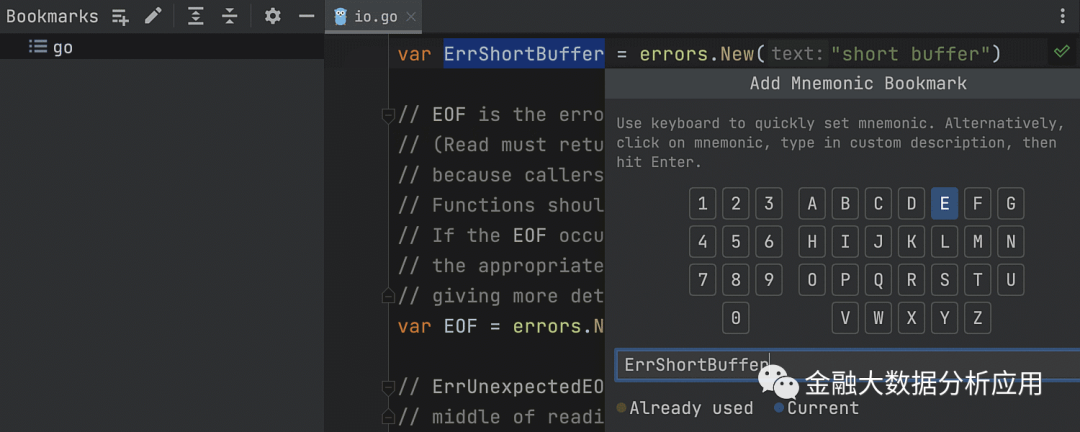Click the create bookmark list icon
Screen dimensions: 1080x432
click(x=121, y=16)
